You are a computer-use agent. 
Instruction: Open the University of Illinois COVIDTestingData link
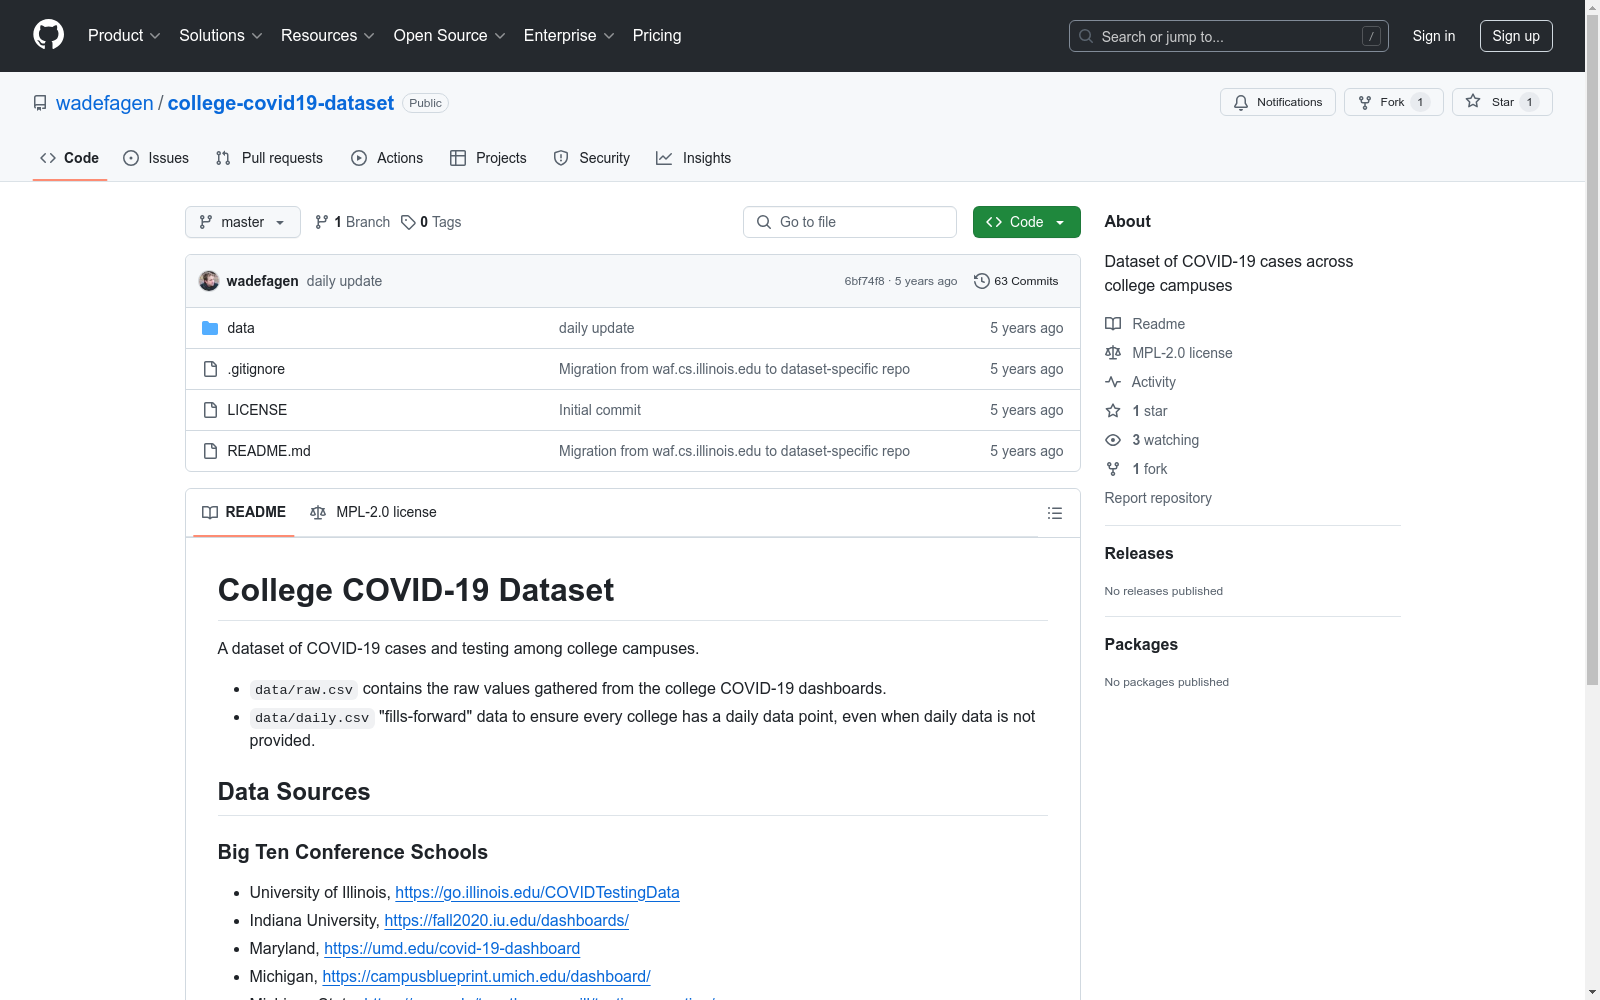(x=537, y=892)
